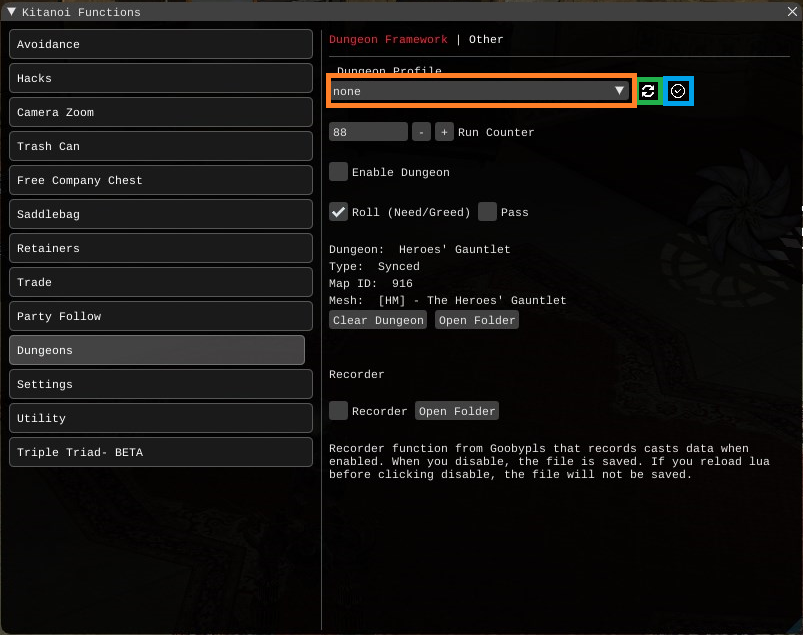Click the Run Counter input field
Image resolution: width=803 pixels, height=635 pixels.
(368, 132)
